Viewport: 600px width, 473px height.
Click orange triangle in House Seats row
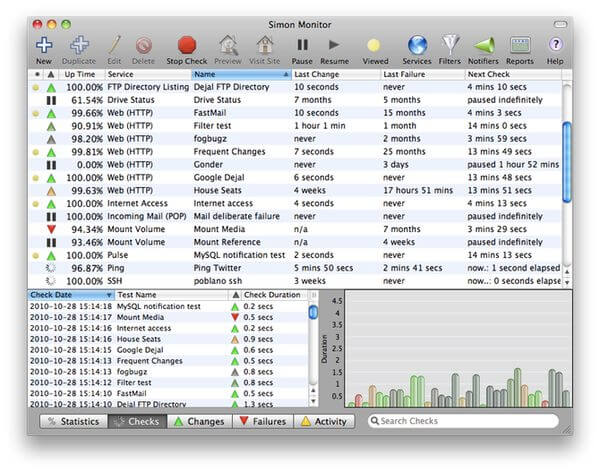(x=51, y=191)
